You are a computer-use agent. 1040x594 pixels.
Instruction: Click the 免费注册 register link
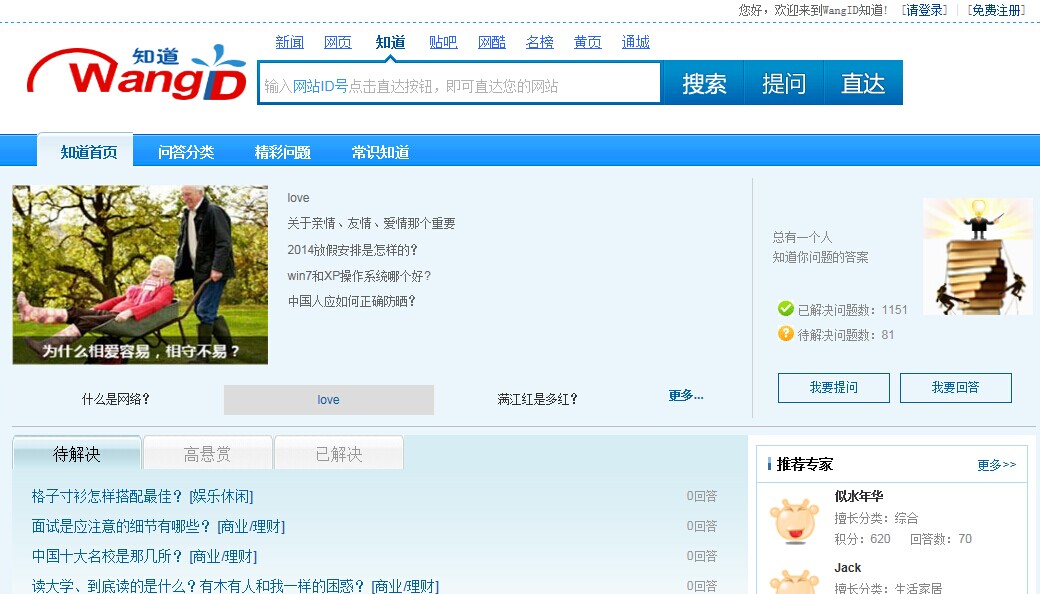[x=996, y=10]
